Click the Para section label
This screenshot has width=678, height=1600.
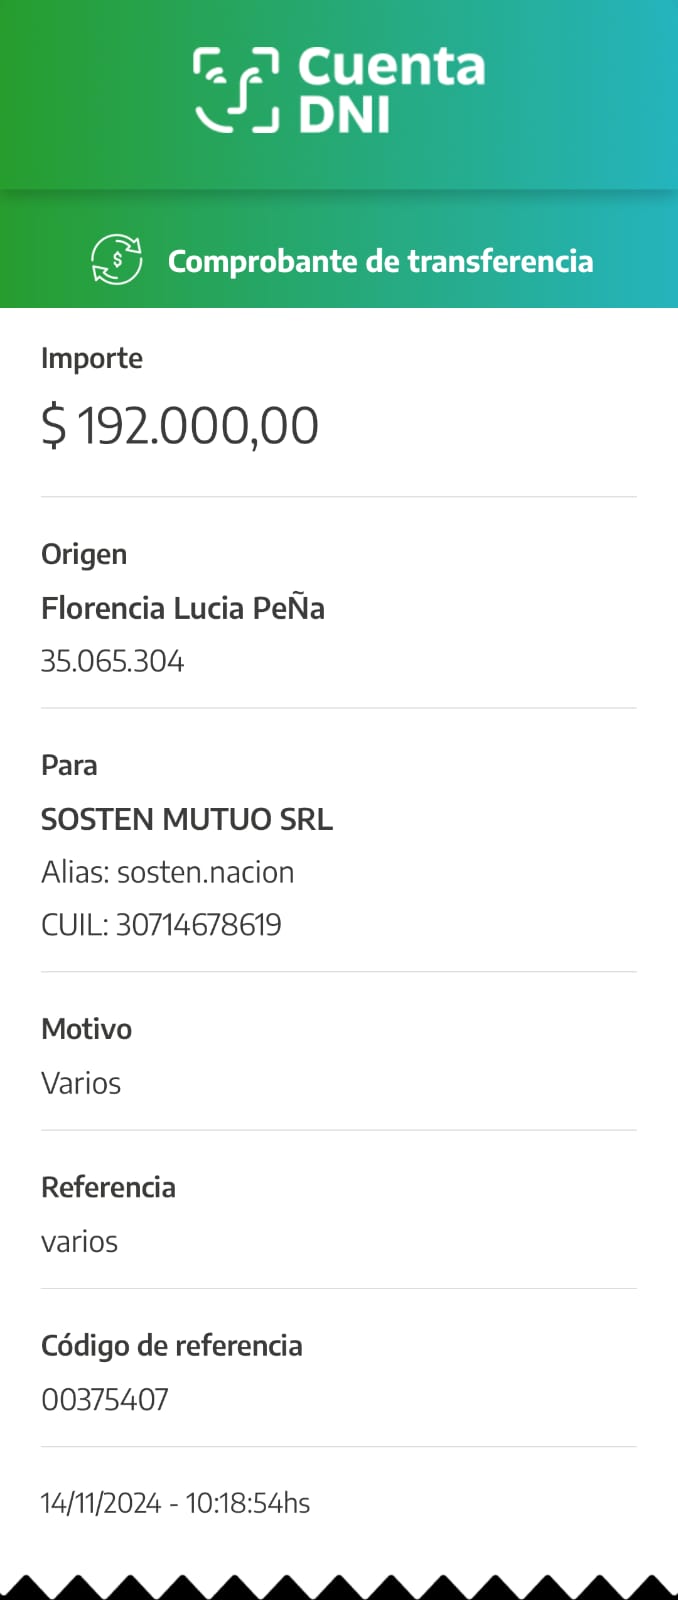tap(69, 765)
